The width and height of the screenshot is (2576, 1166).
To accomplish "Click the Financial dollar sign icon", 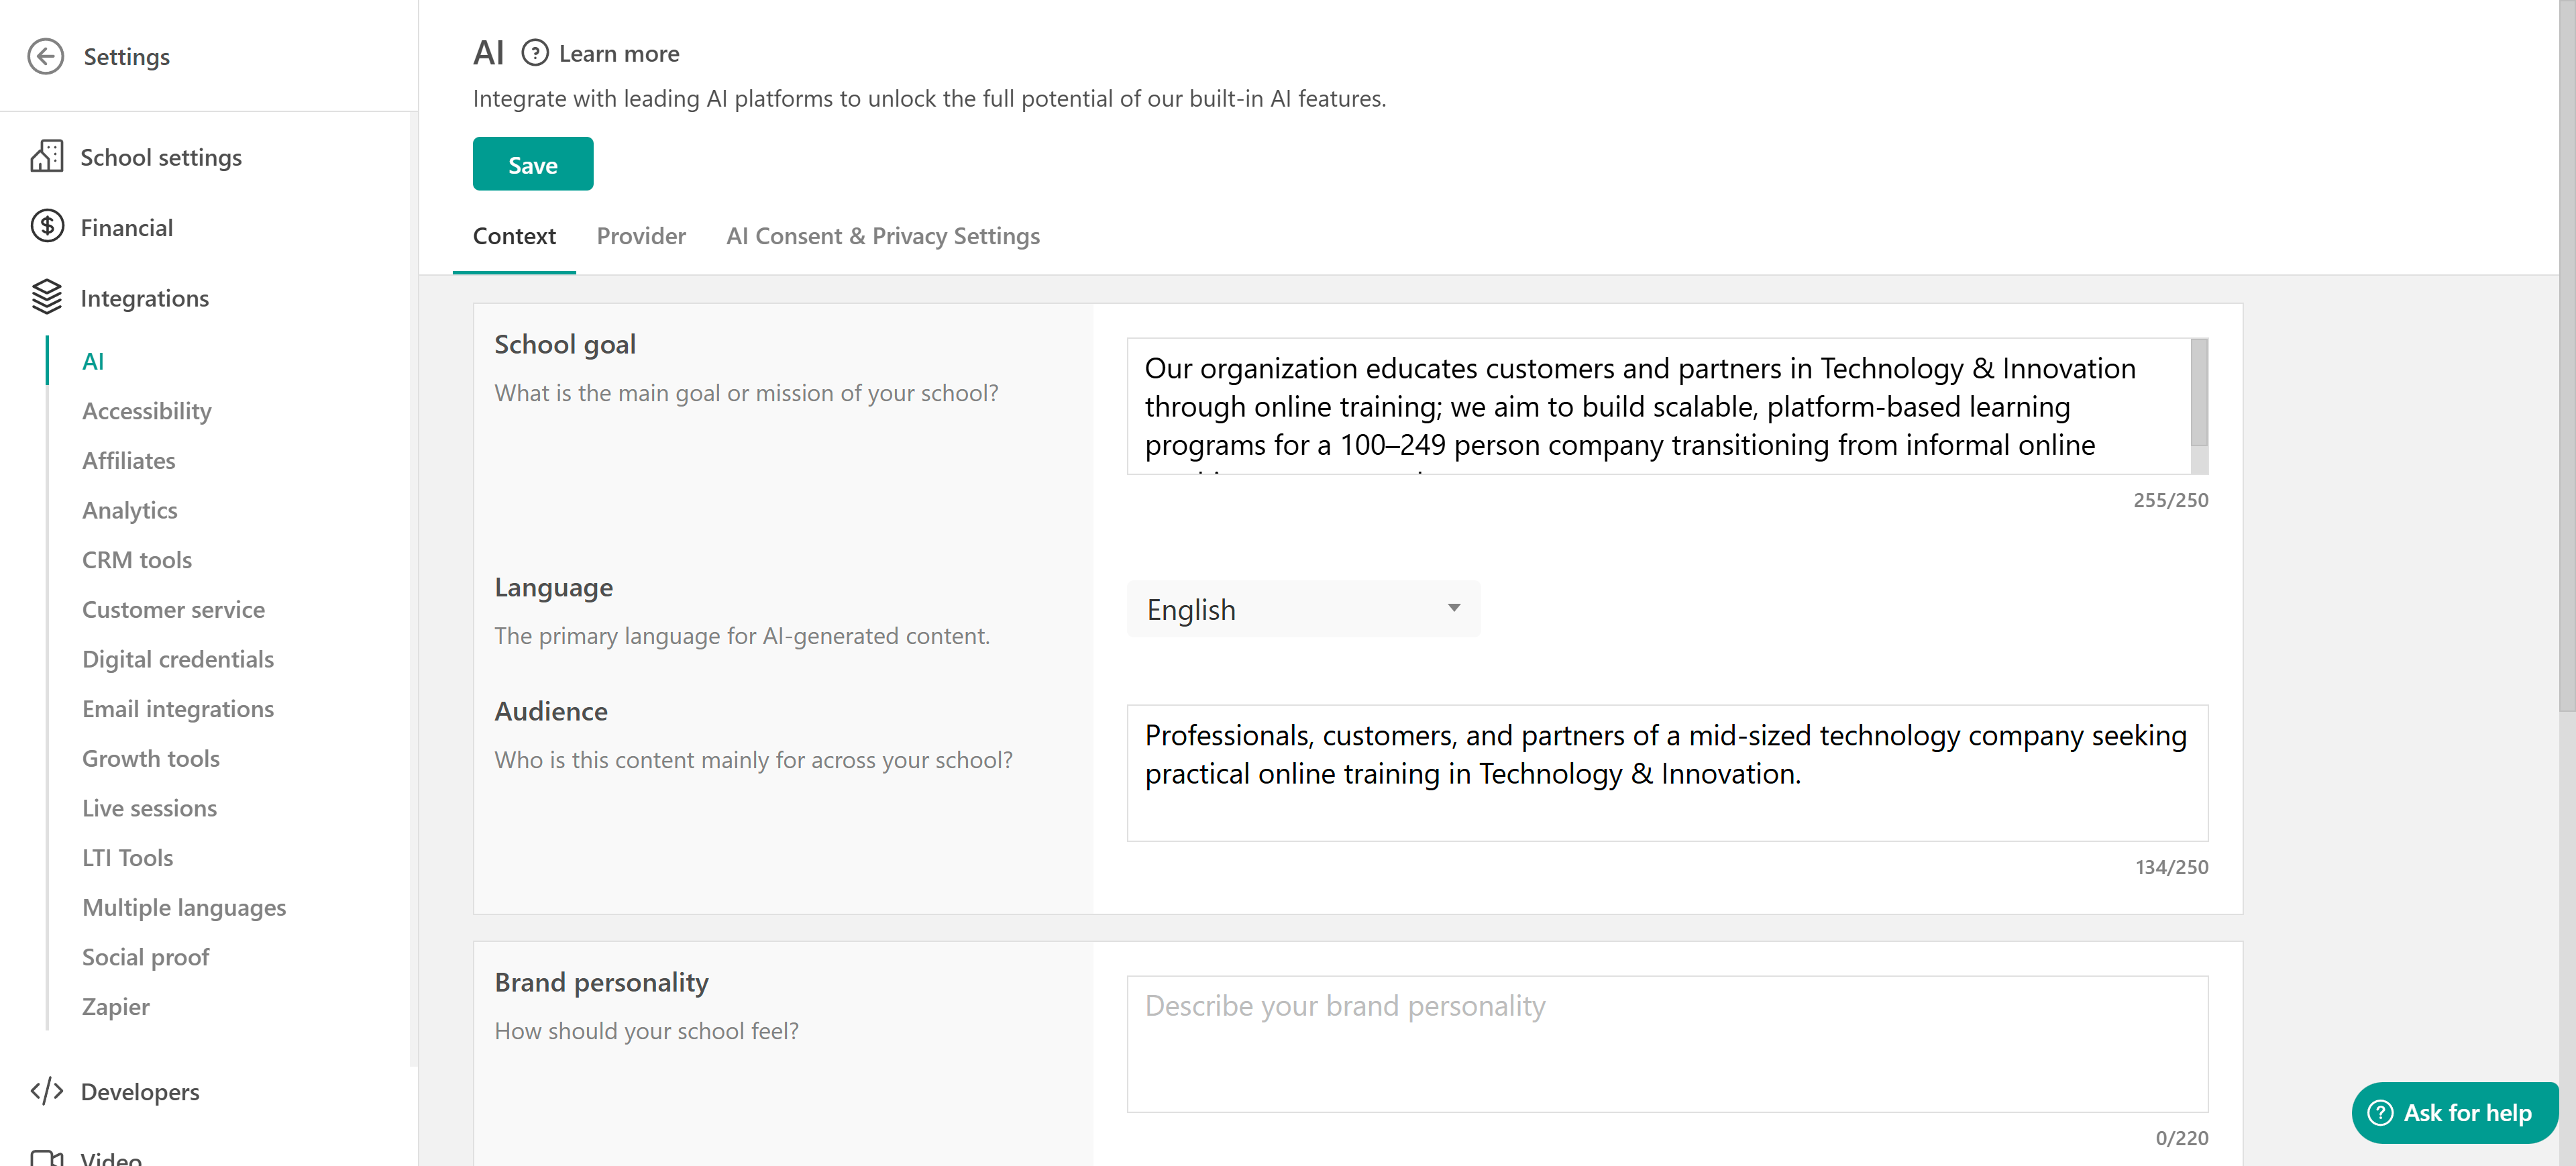I will (46, 227).
